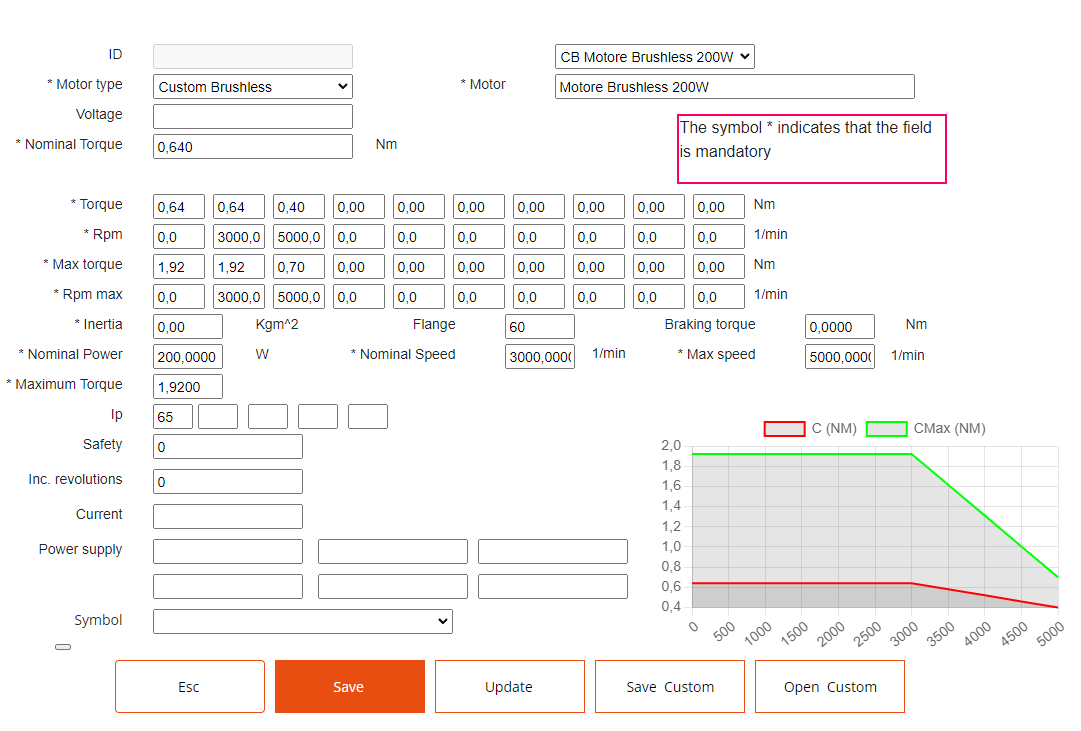The height and width of the screenshot is (731, 1081).
Task: Click the third Rpm max cell 5000,0
Action: tap(299, 297)
